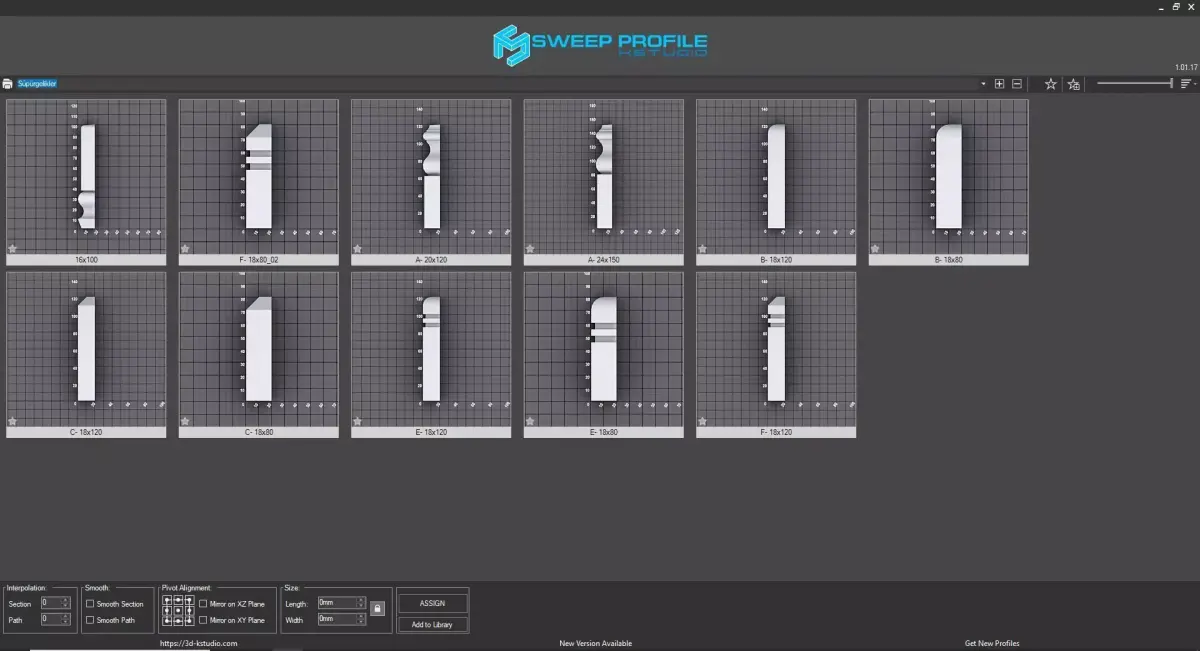Click the Get New Profiles link

[x=992, y=643]
